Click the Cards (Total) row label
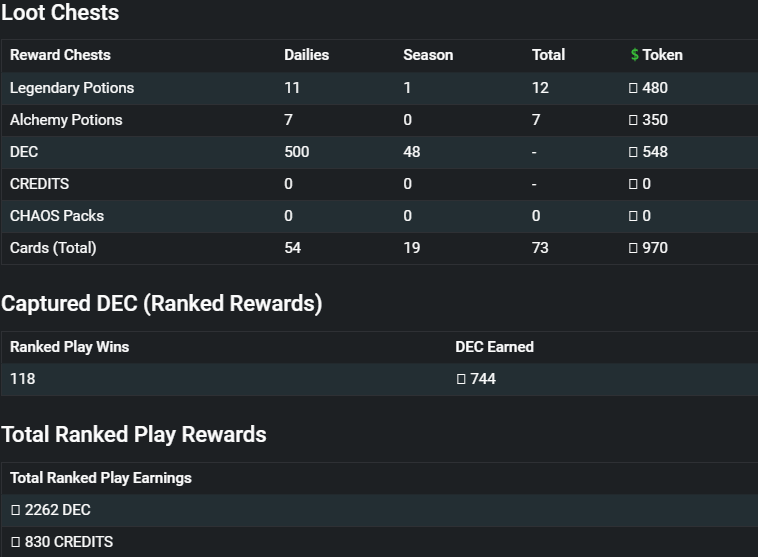This screenshot has height=557, width=758. click(x=53, y=248)
